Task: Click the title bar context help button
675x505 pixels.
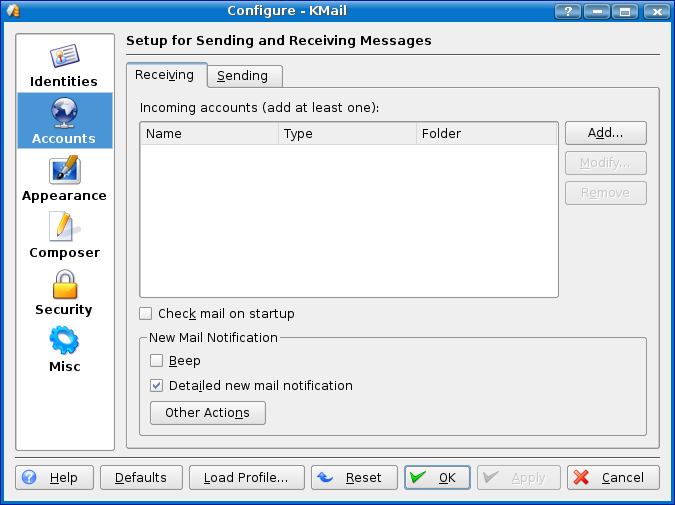Action: [x=568, y=12]
